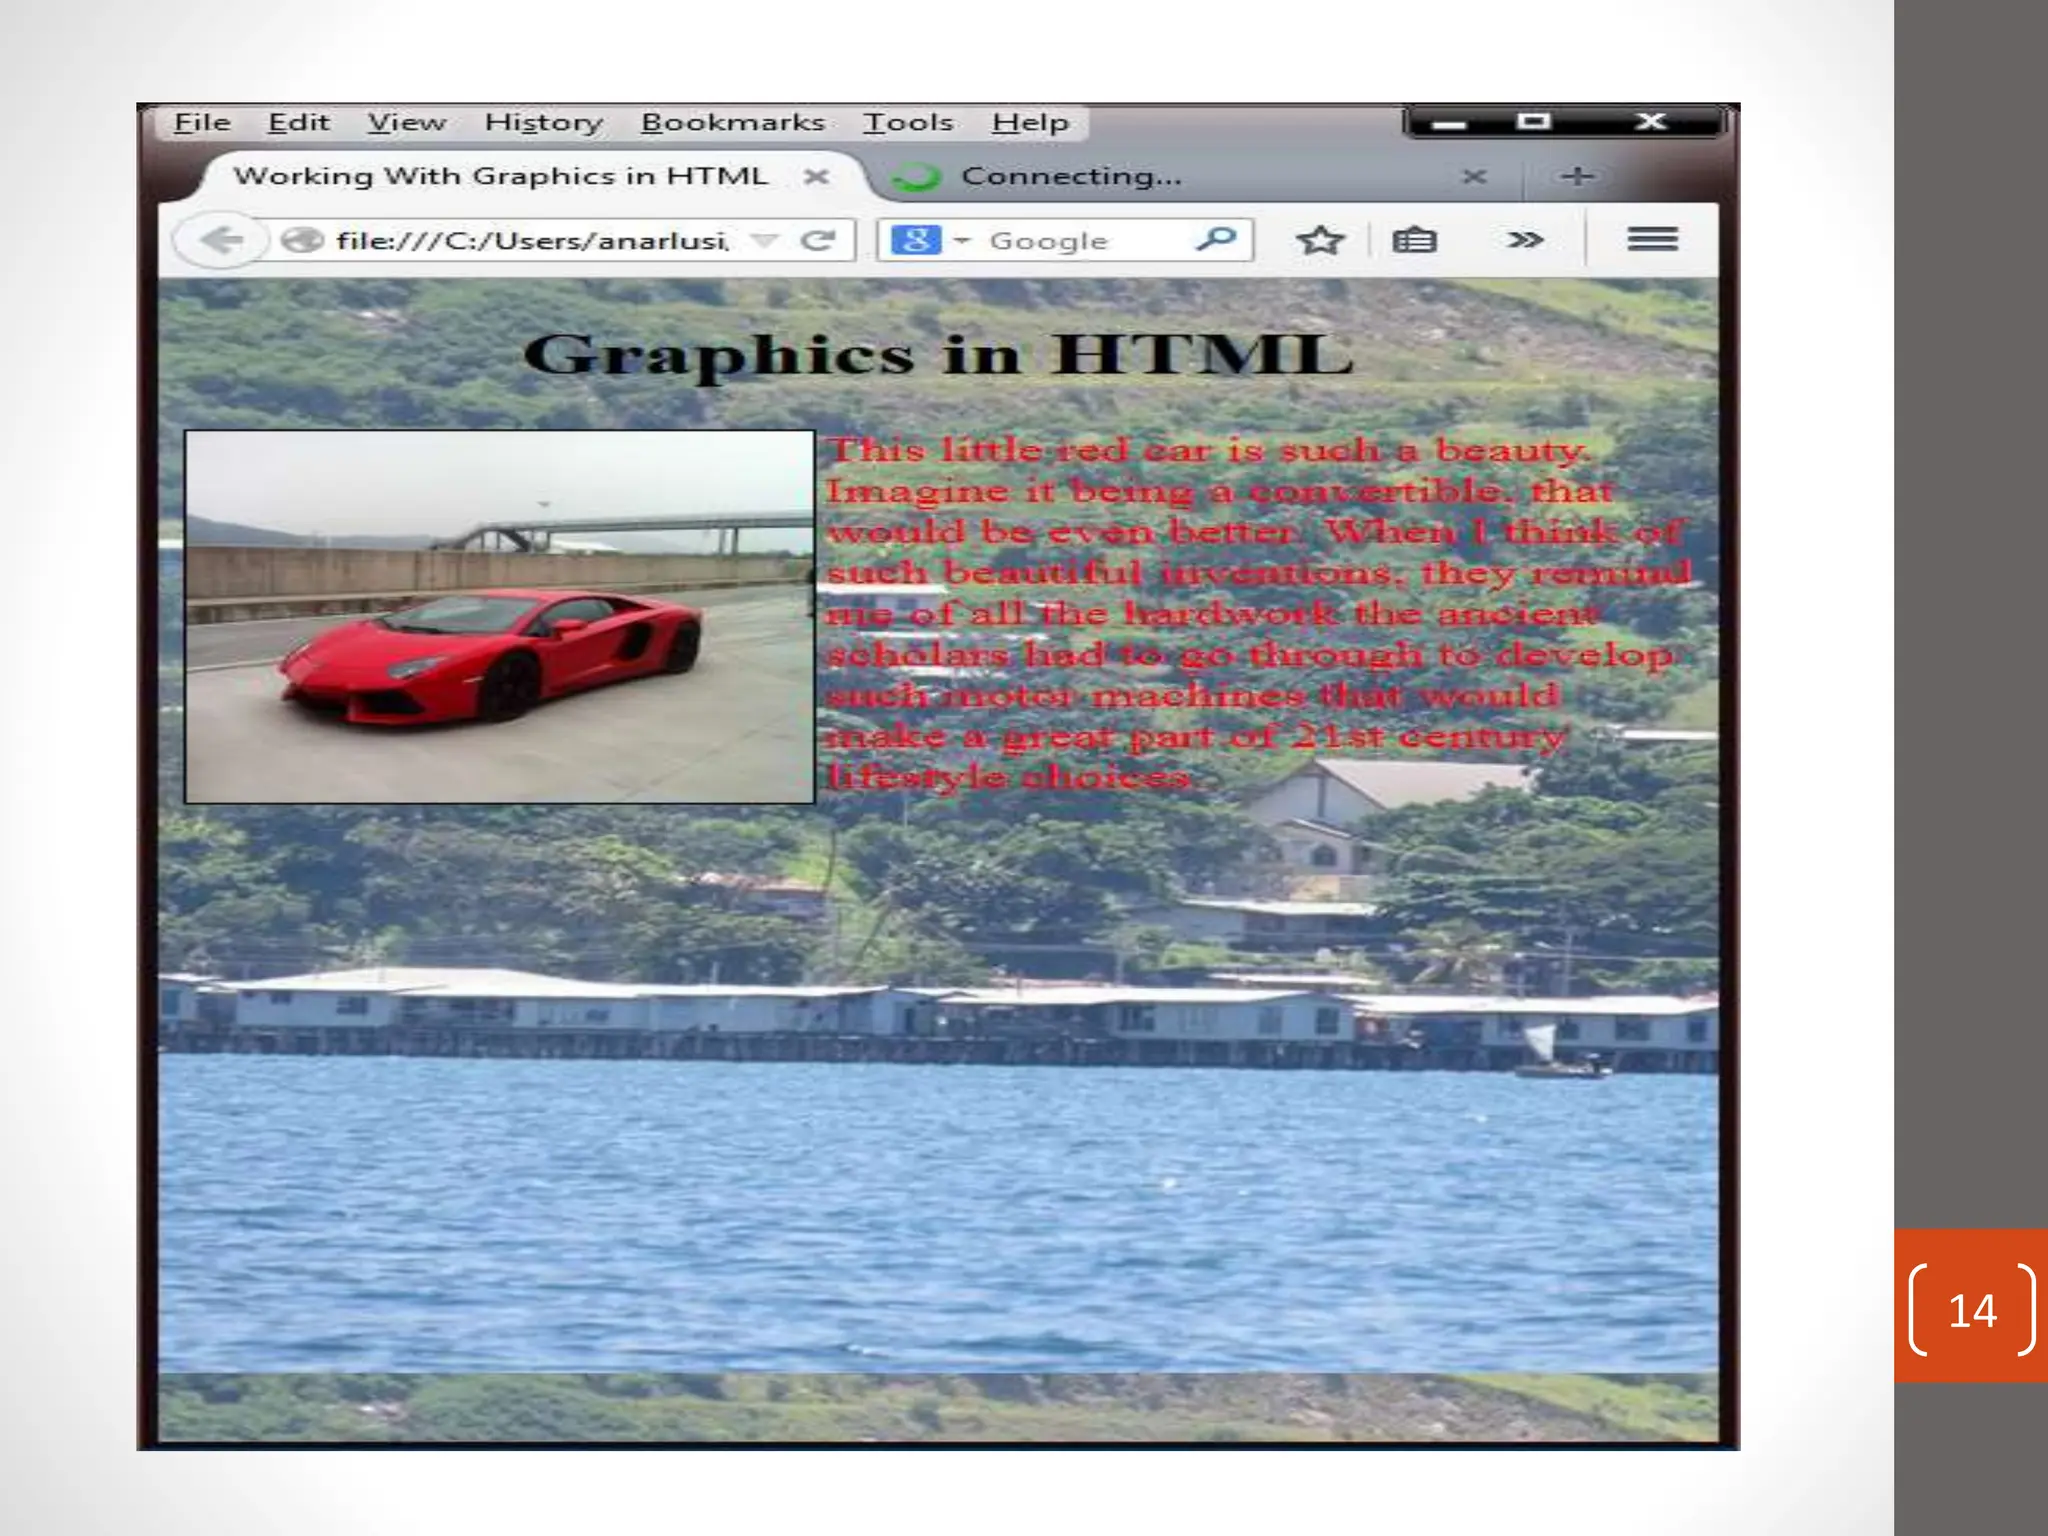This screenshot has width=2048, height=1536.
Task: Open the Bookmarks menu
Action: [x=732, y=123]
